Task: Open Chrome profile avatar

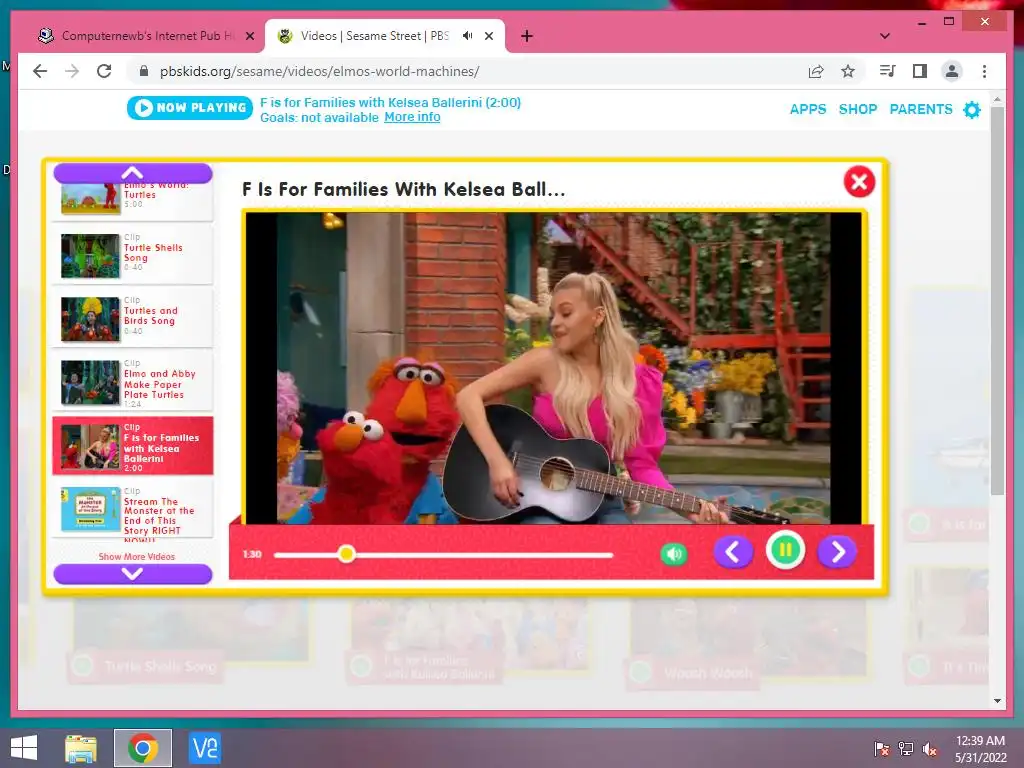Action: point(952,71)
